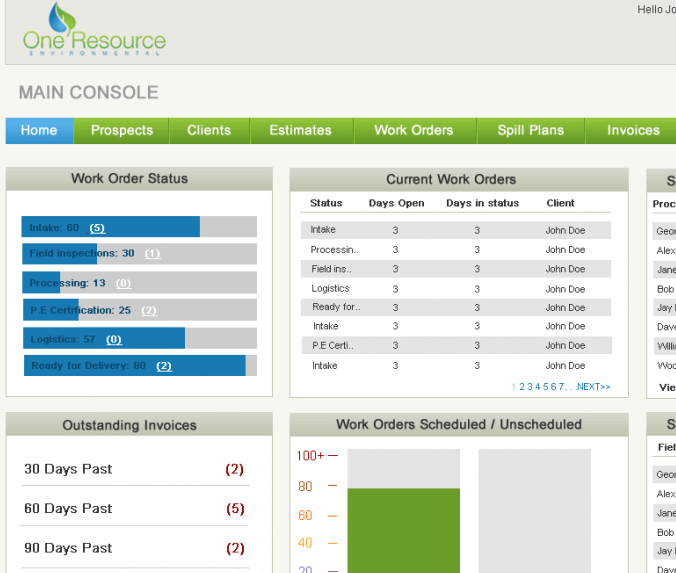Switch to the Prospects tab

pos(122,130)
